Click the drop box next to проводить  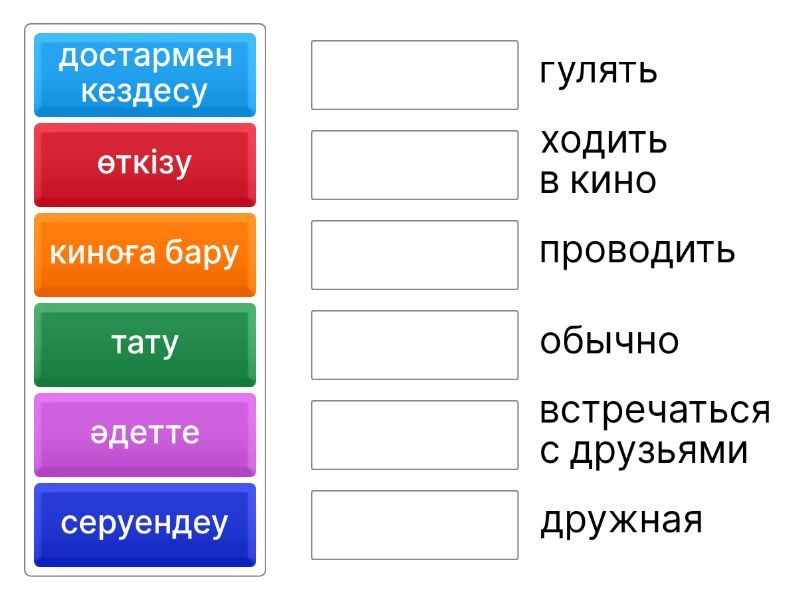[414, 255]
